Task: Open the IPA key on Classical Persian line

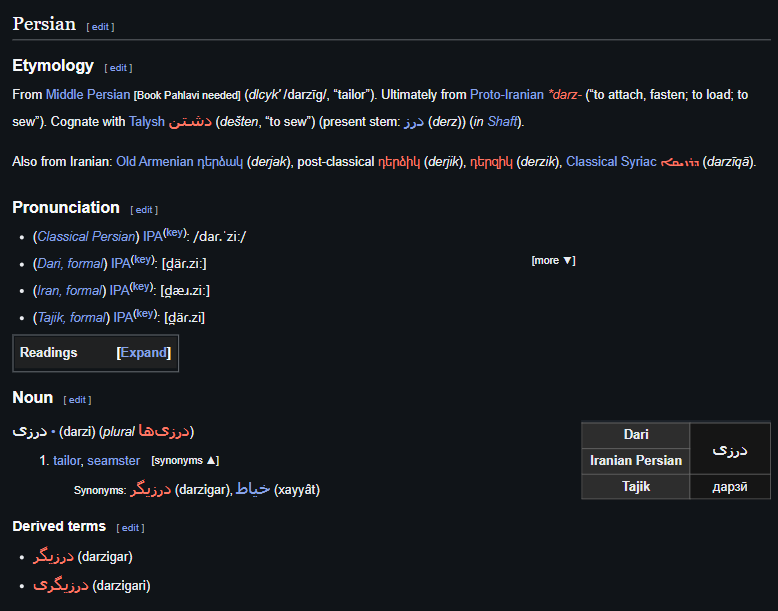Action: (x=175, y=232)
